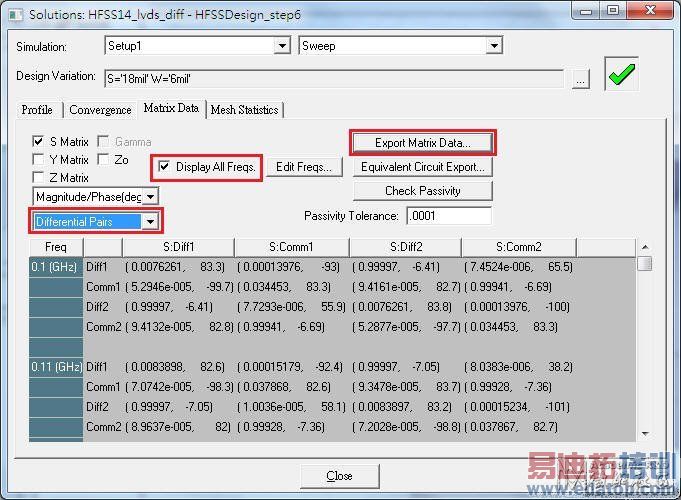
Task: Expand the Magnitude/Phase(deg) format dropdown
Action: click(x=150, y=197)
